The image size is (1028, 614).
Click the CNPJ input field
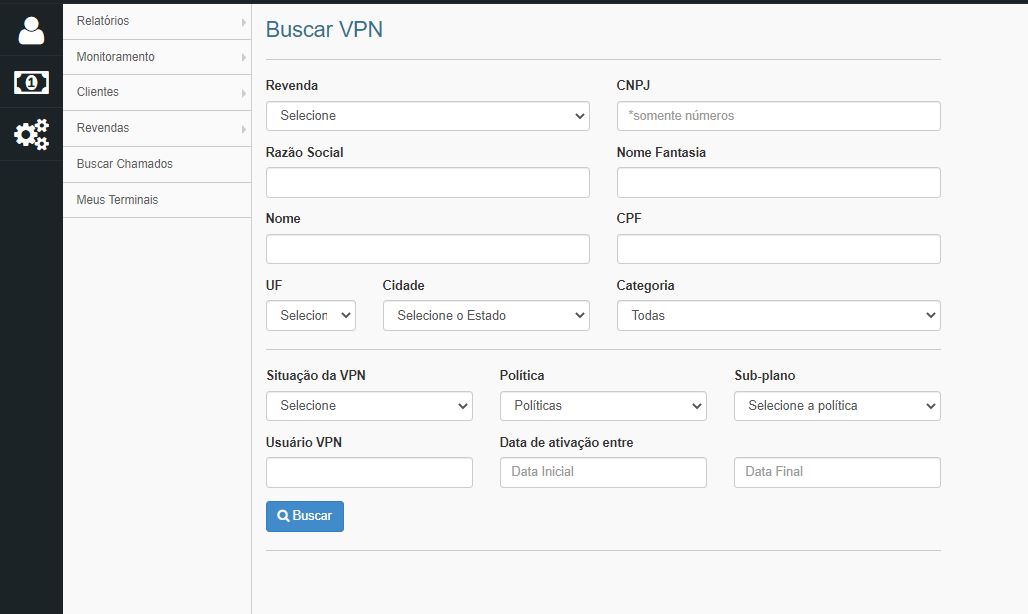click(x=778, y=115)
